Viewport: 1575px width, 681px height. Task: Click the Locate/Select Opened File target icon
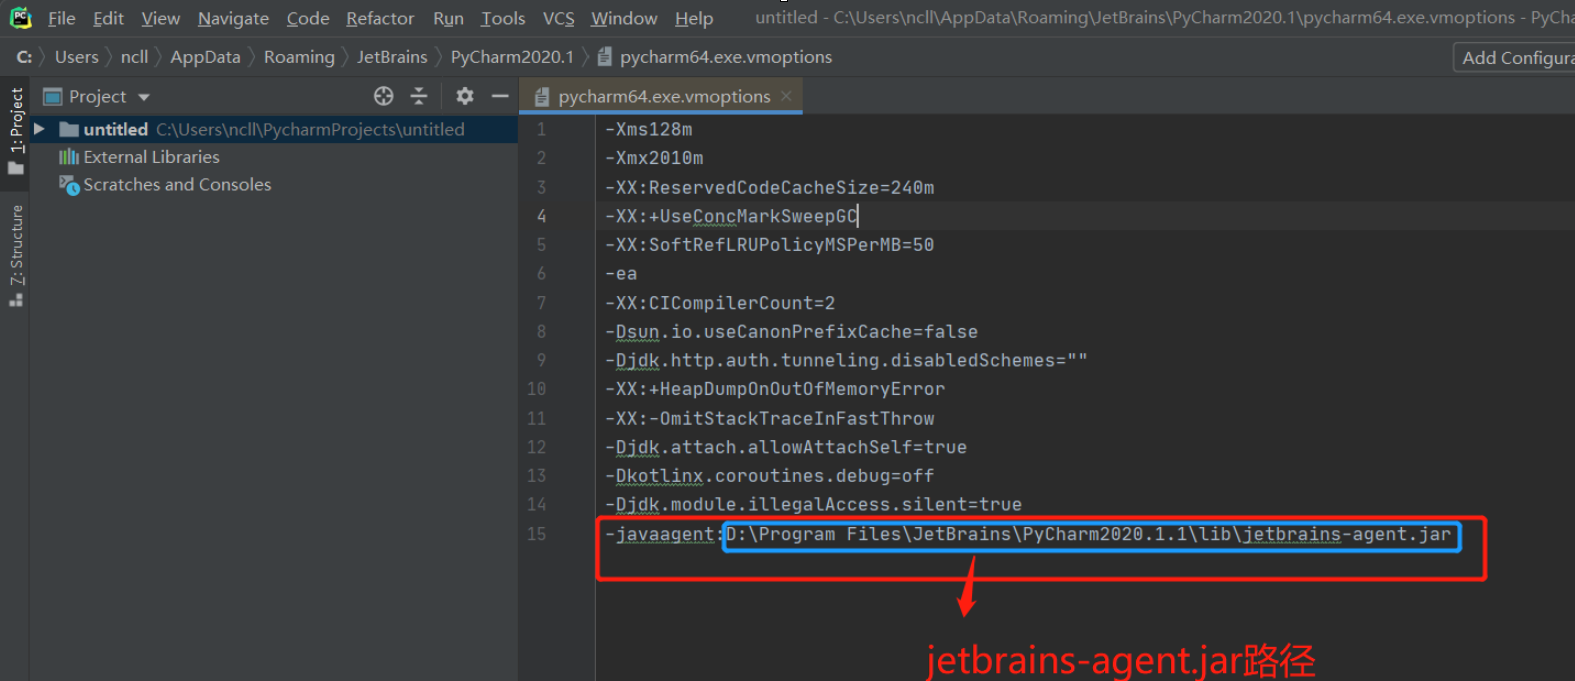(x=383, y=96)
